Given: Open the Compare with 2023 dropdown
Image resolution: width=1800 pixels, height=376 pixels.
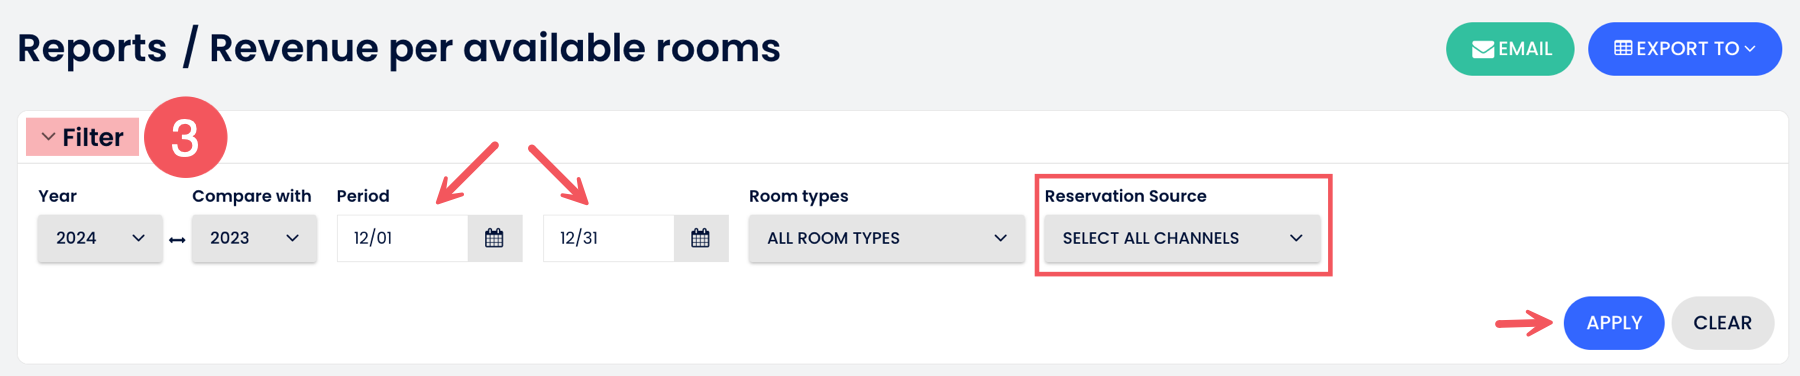Looking at the screenshot, I should click(x=254, y=238).
